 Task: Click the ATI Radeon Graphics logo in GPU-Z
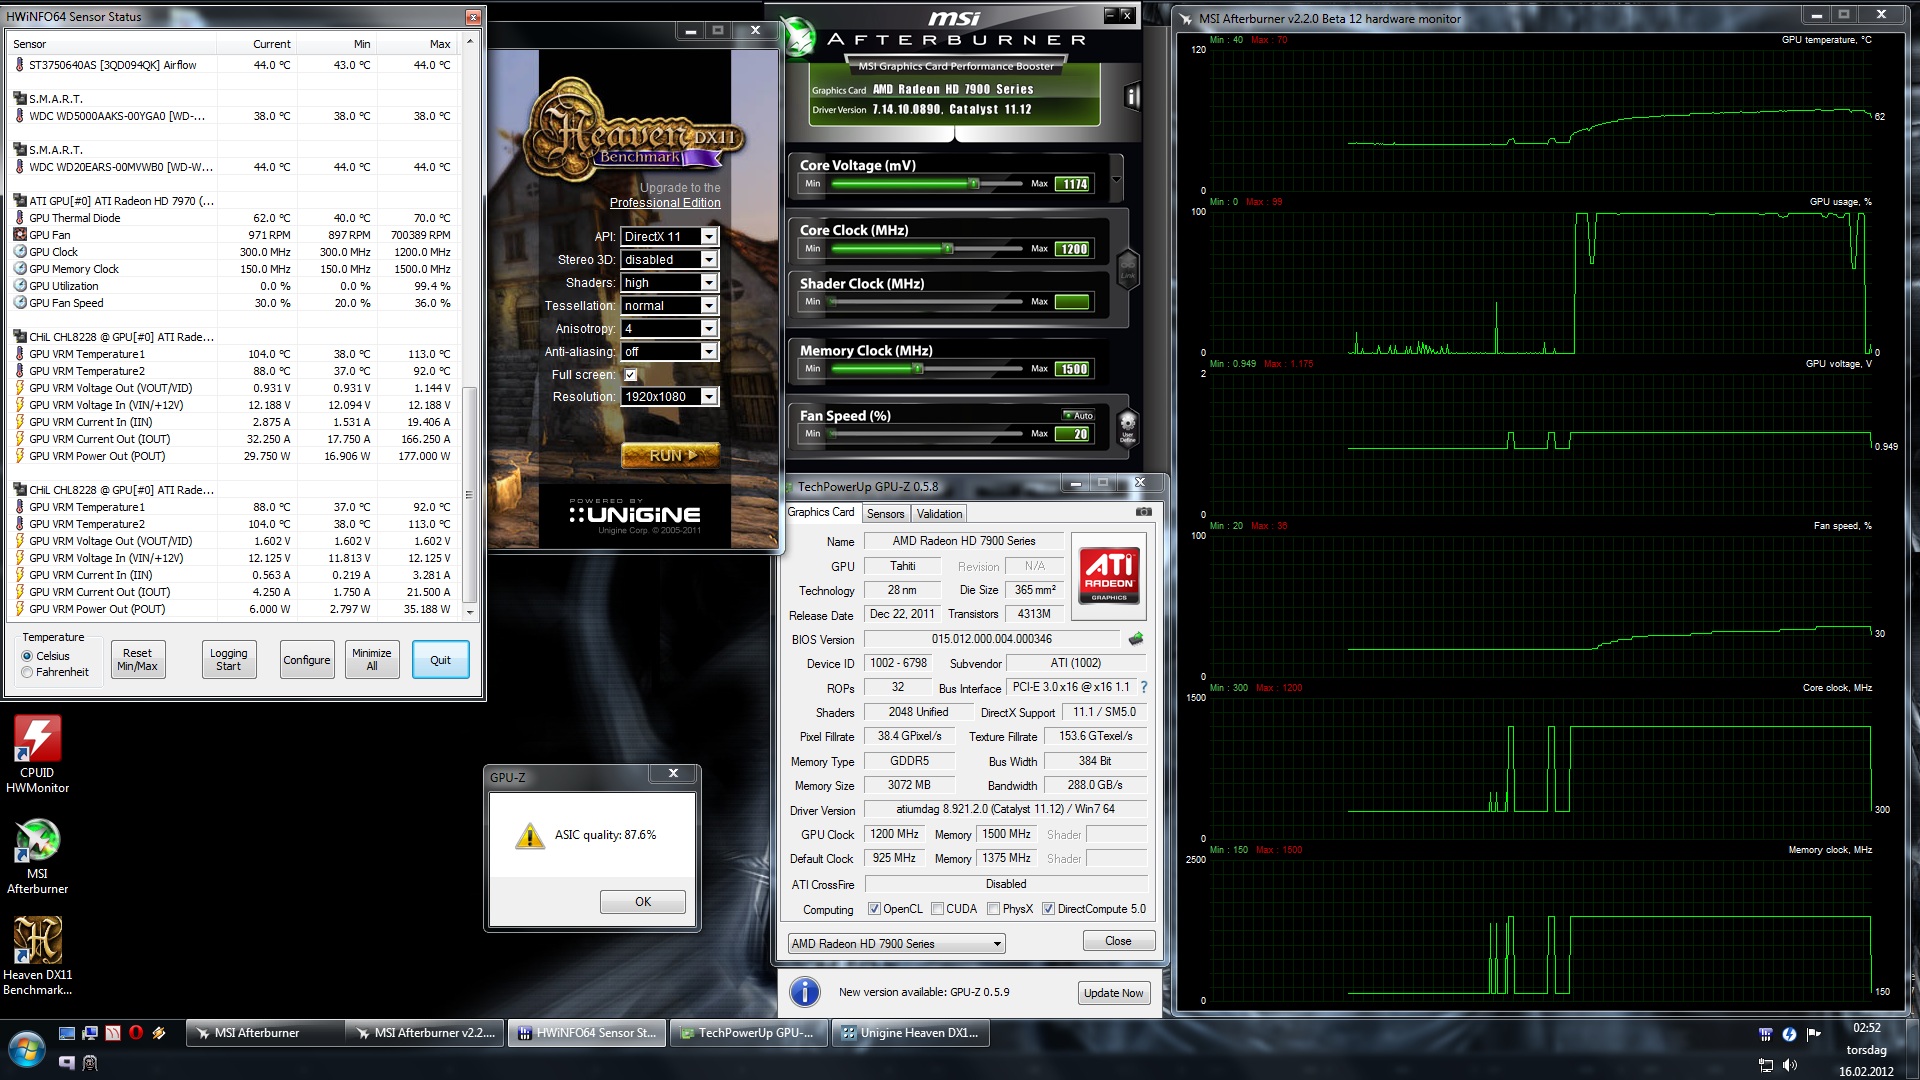1109,576
